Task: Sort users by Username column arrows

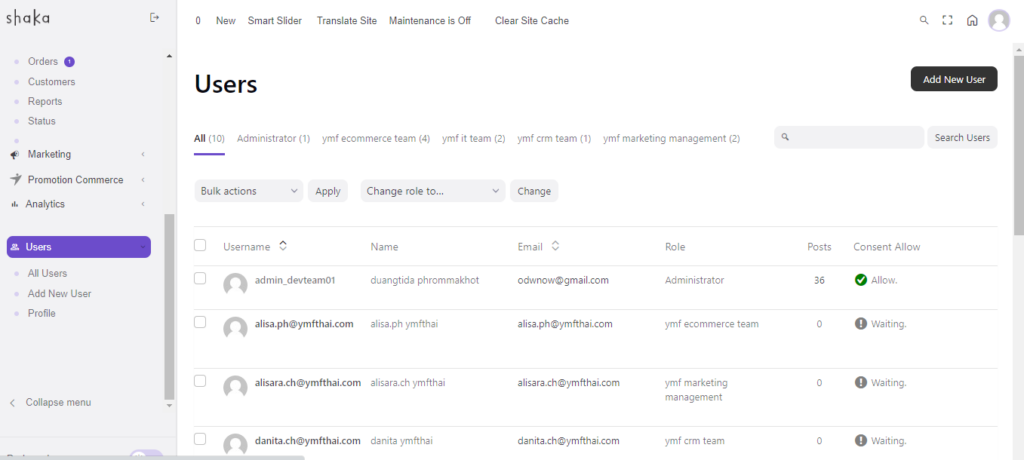Action: [x=283, y=246]
